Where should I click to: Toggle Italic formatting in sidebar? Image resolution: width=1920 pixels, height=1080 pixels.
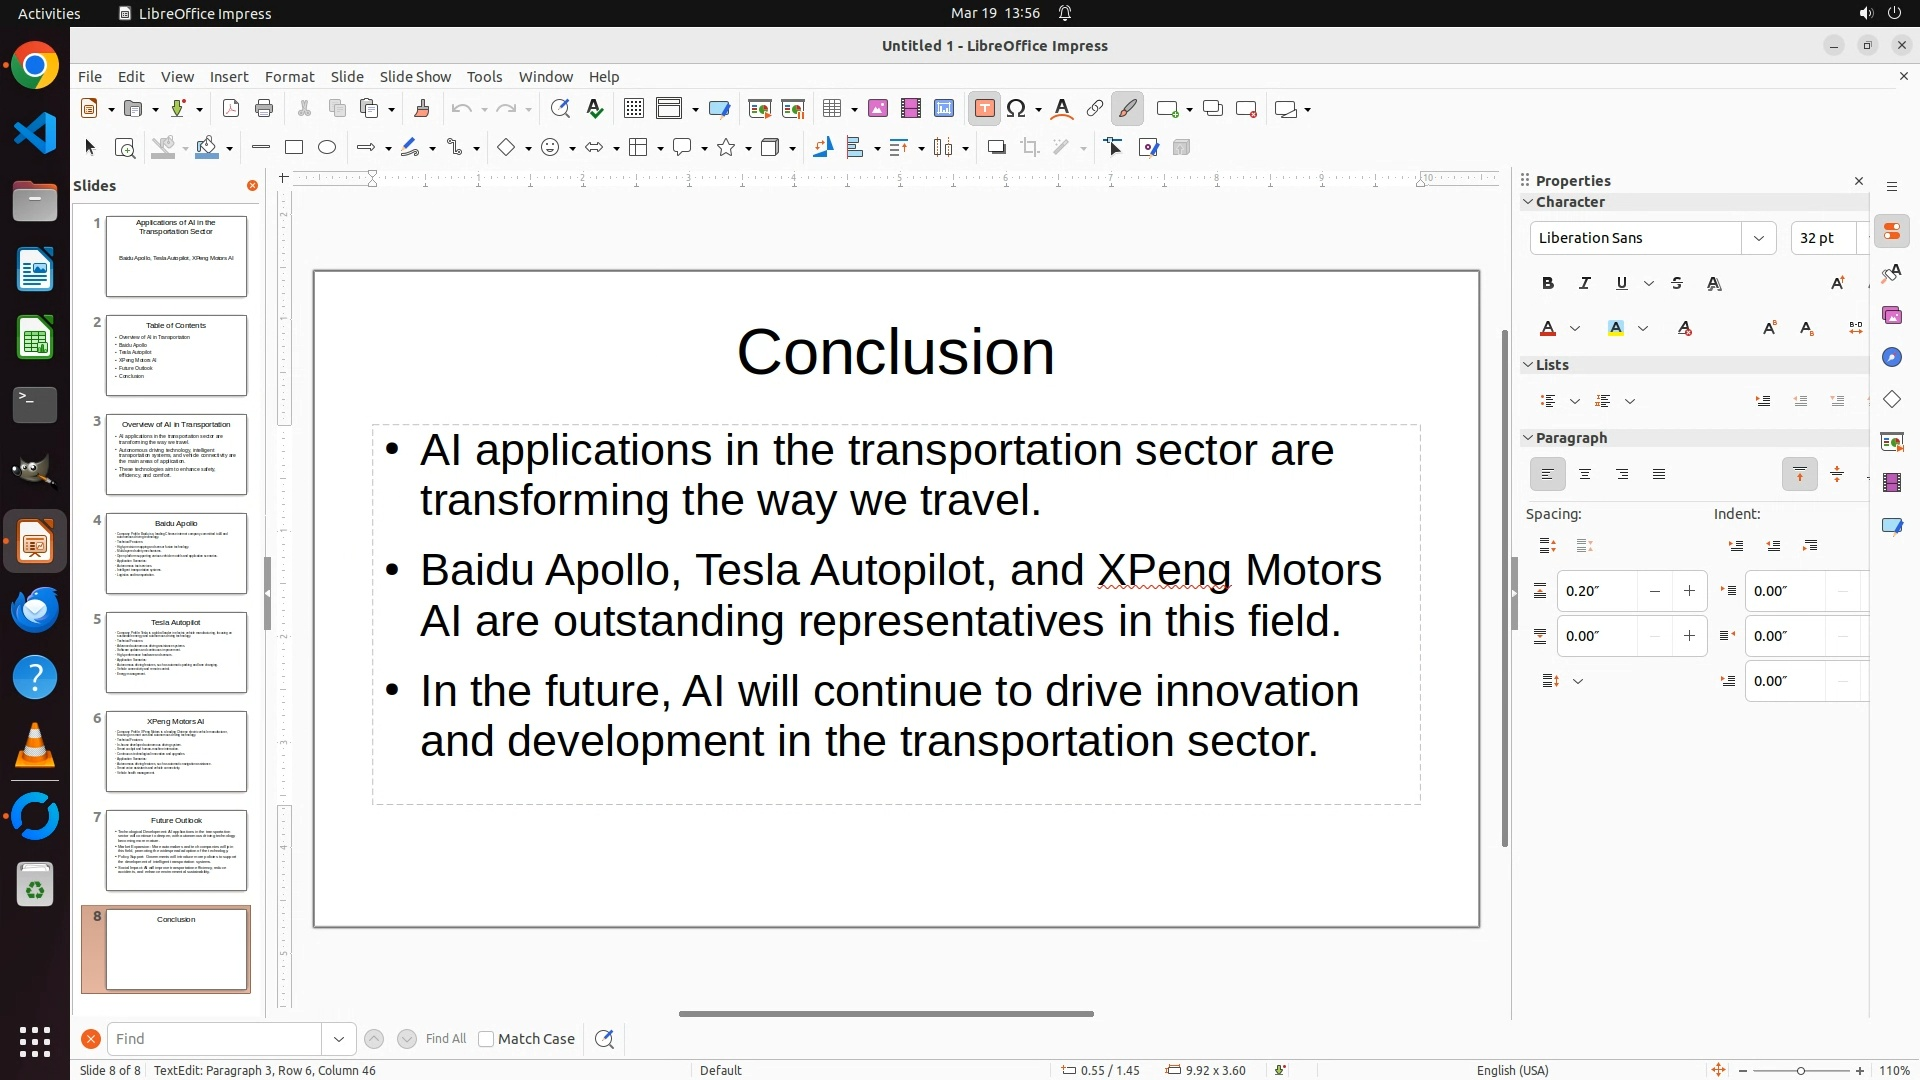tap(1585, 284)
